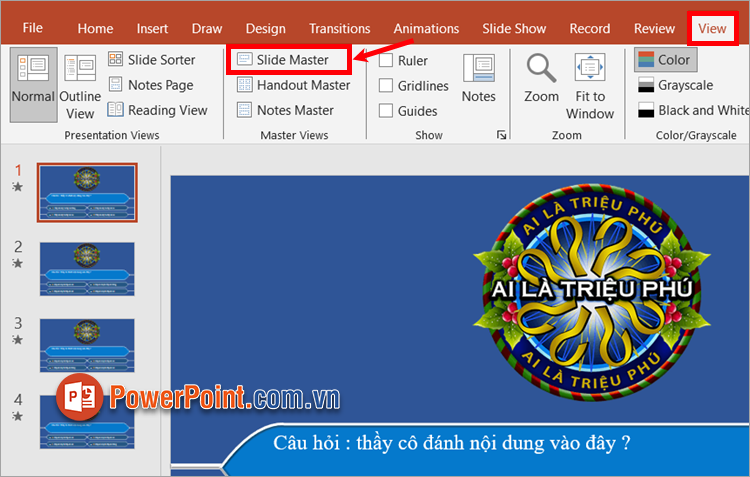This screenshot has width=750, height=477.
Task: Open the Transitions tab
Action: point(340,29)
